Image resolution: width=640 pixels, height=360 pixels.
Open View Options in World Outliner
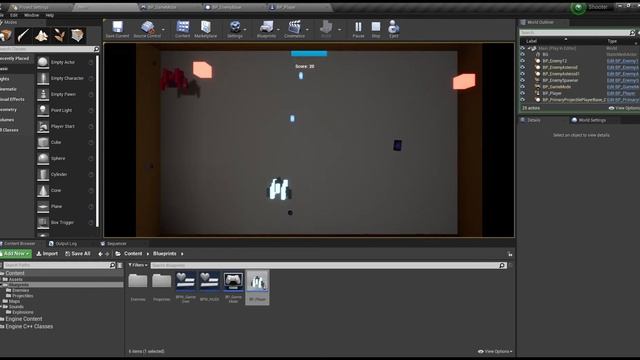coord(624,108)
